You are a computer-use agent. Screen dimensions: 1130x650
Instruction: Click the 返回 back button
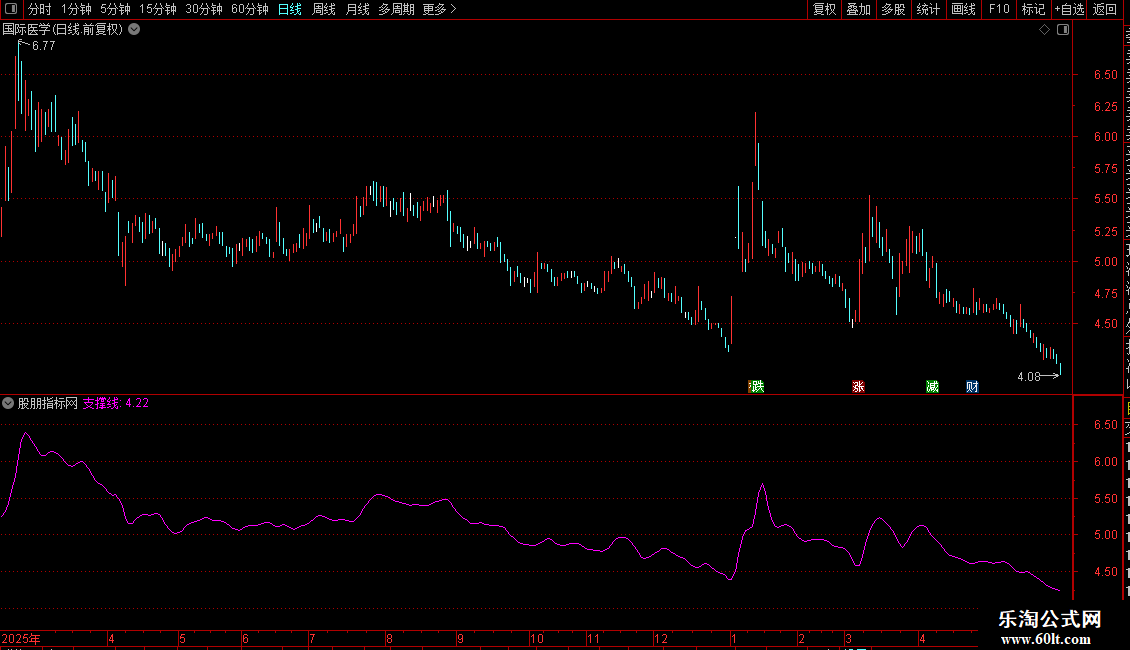(1105, 9)
